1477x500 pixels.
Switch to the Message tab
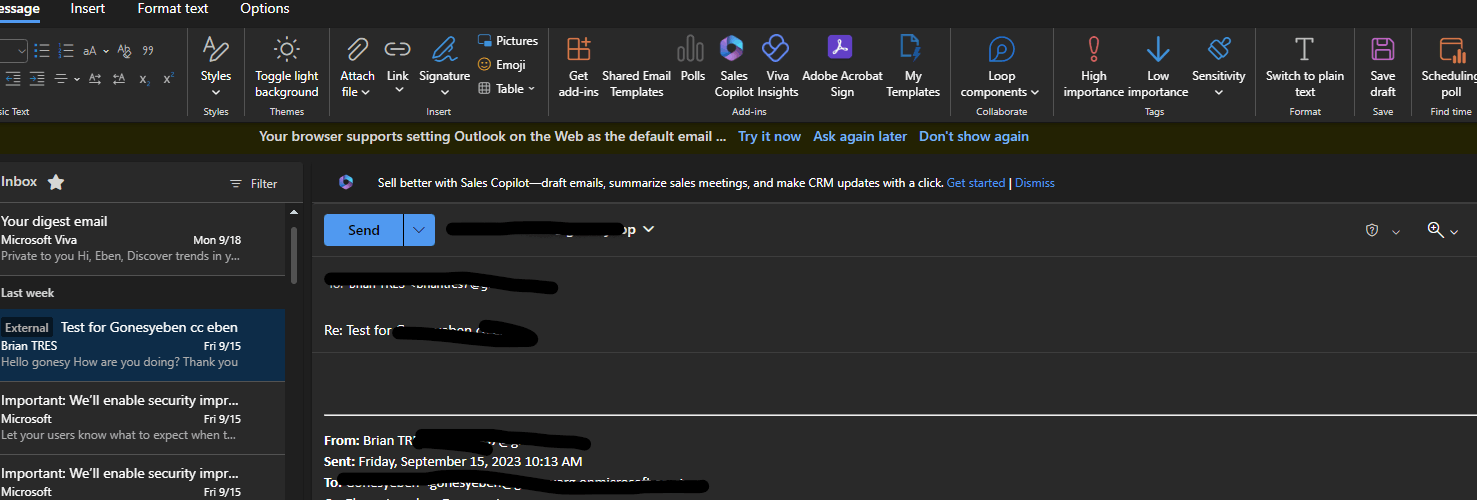(20, 9)
